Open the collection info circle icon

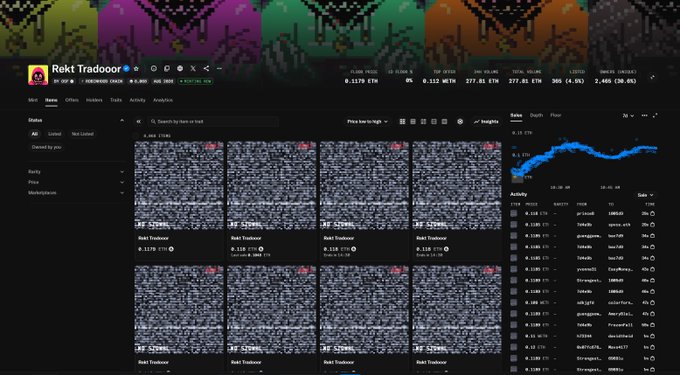154,68
